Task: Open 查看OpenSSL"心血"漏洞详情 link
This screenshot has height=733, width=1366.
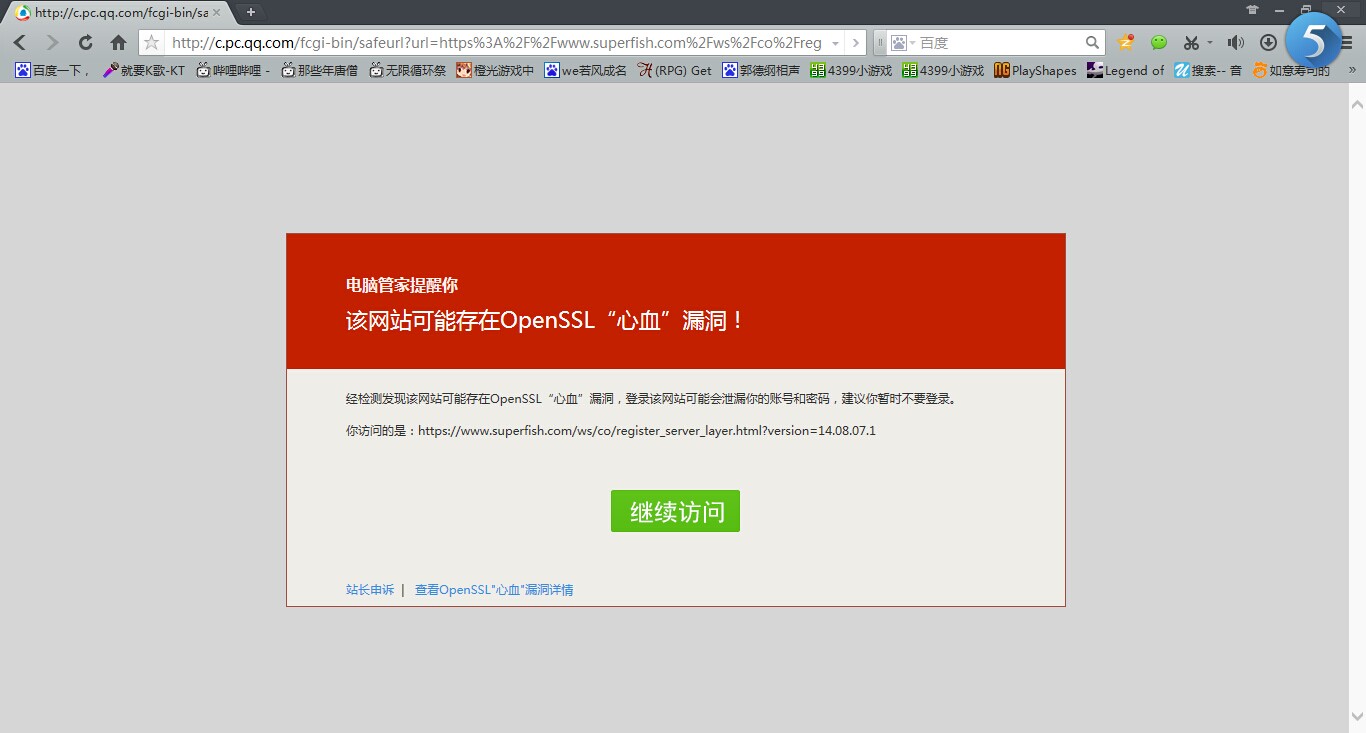Action: point(494,590)
